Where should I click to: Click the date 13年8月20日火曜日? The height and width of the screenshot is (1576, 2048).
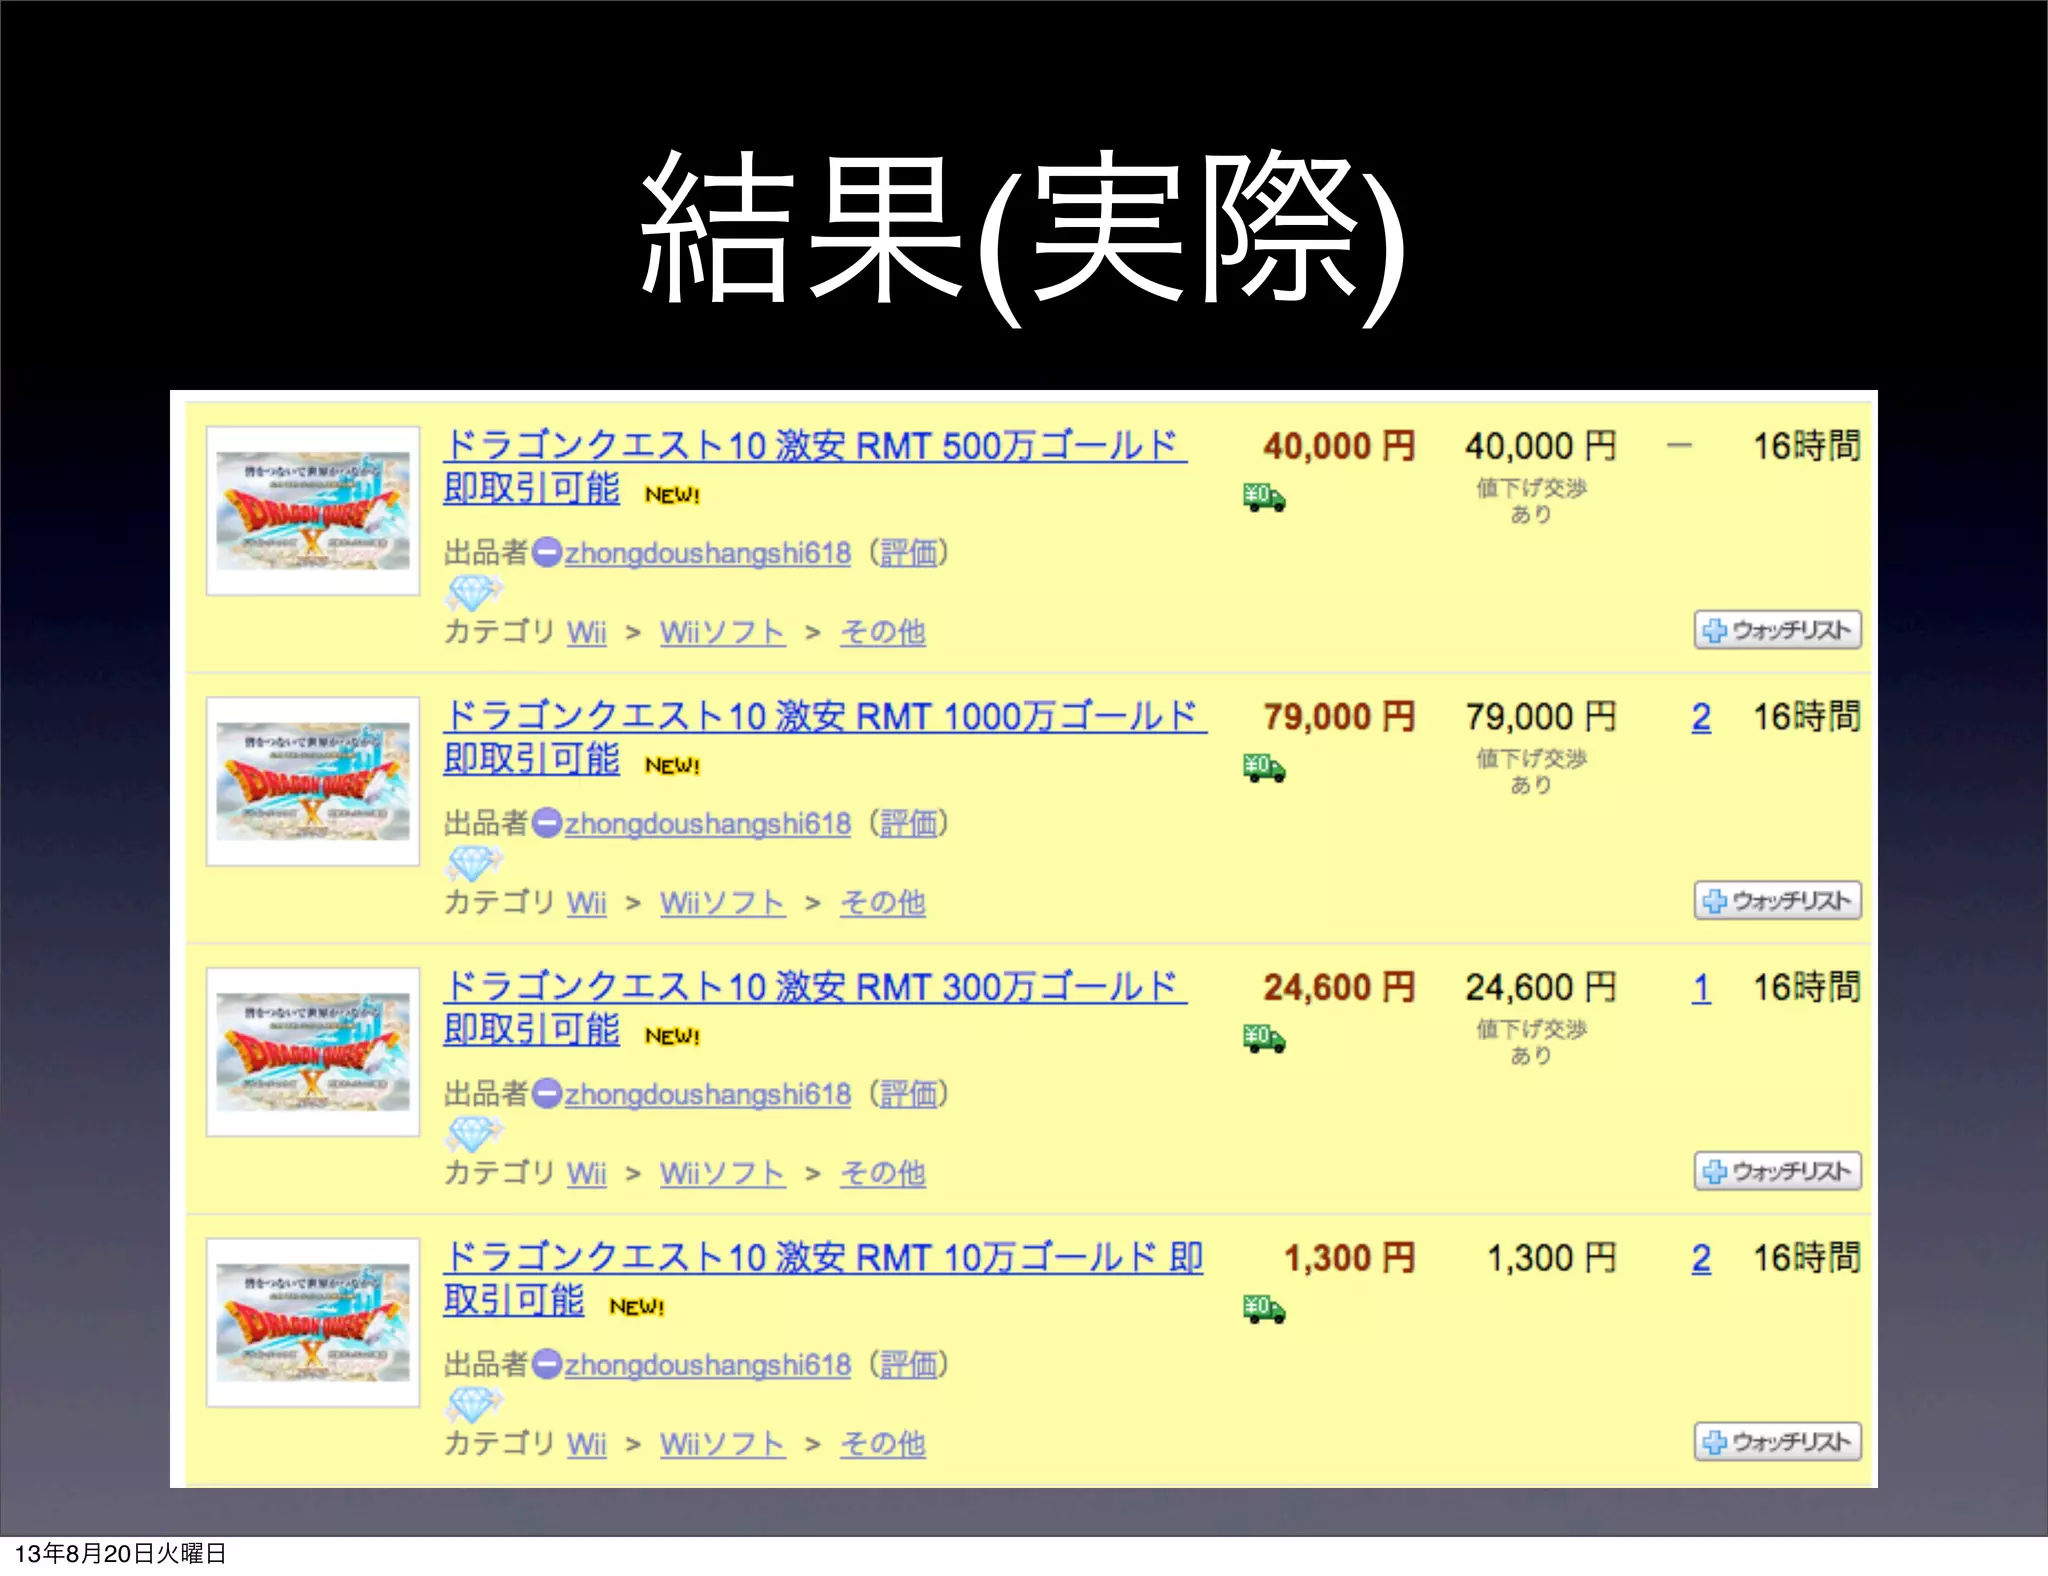click(x=121, y=1554)
